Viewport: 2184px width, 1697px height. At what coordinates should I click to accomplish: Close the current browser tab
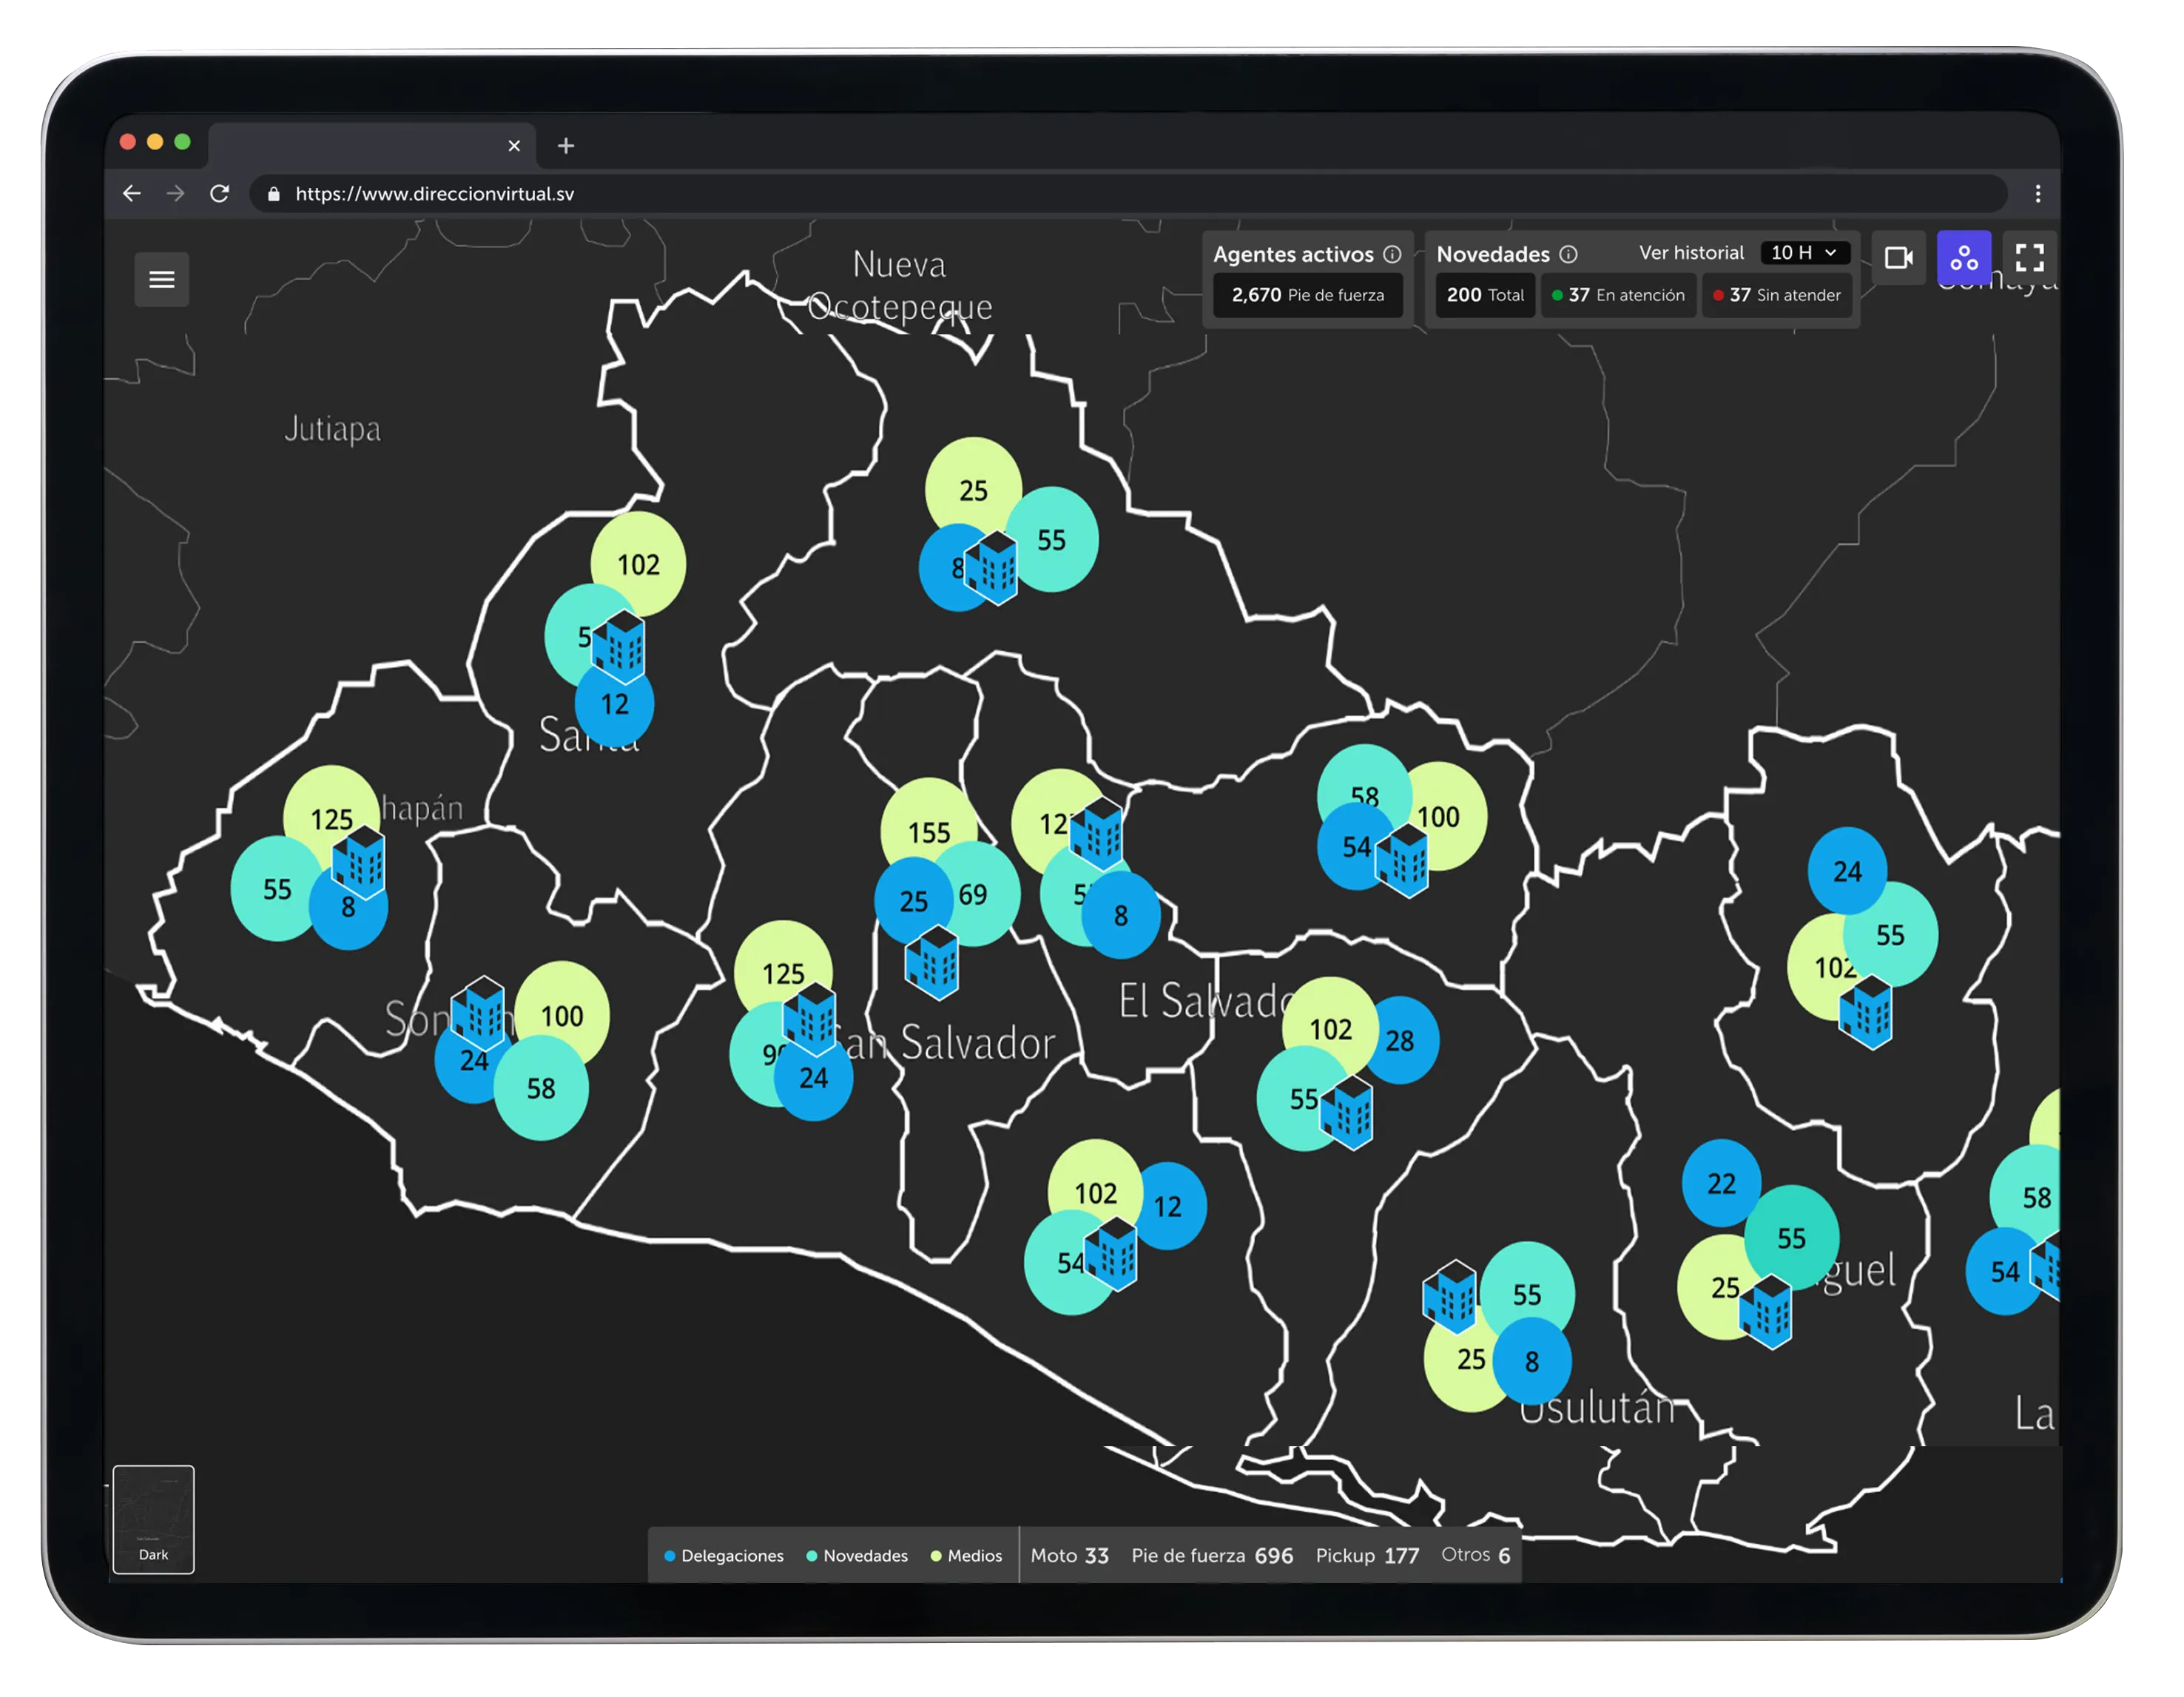pyautogui.click(x=516, y=147)
